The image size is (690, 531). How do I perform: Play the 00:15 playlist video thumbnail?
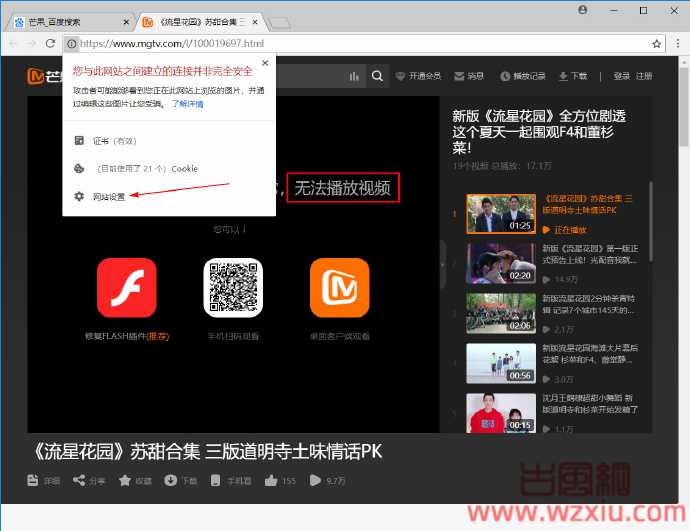[x=501, y=413]
